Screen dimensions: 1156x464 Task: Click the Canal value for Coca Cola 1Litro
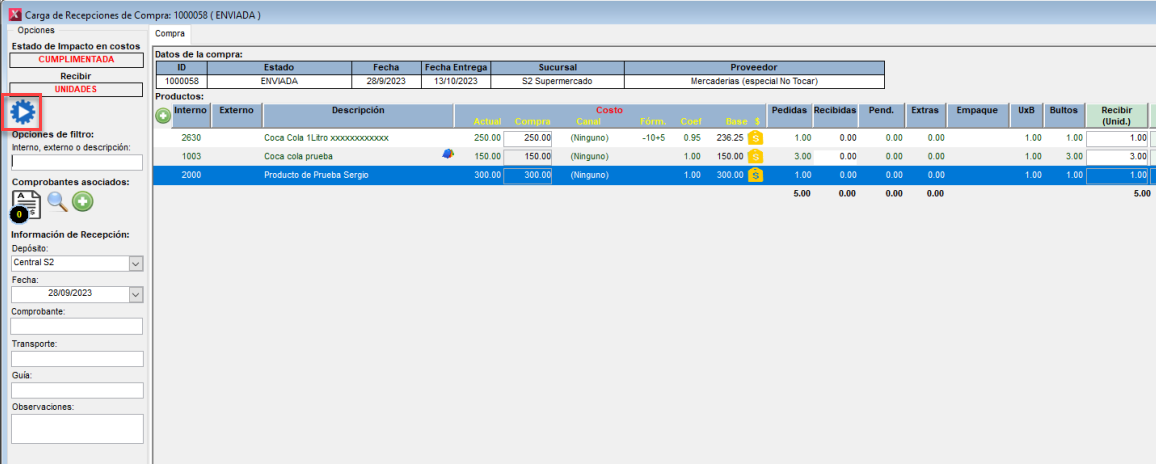(589, 138)
